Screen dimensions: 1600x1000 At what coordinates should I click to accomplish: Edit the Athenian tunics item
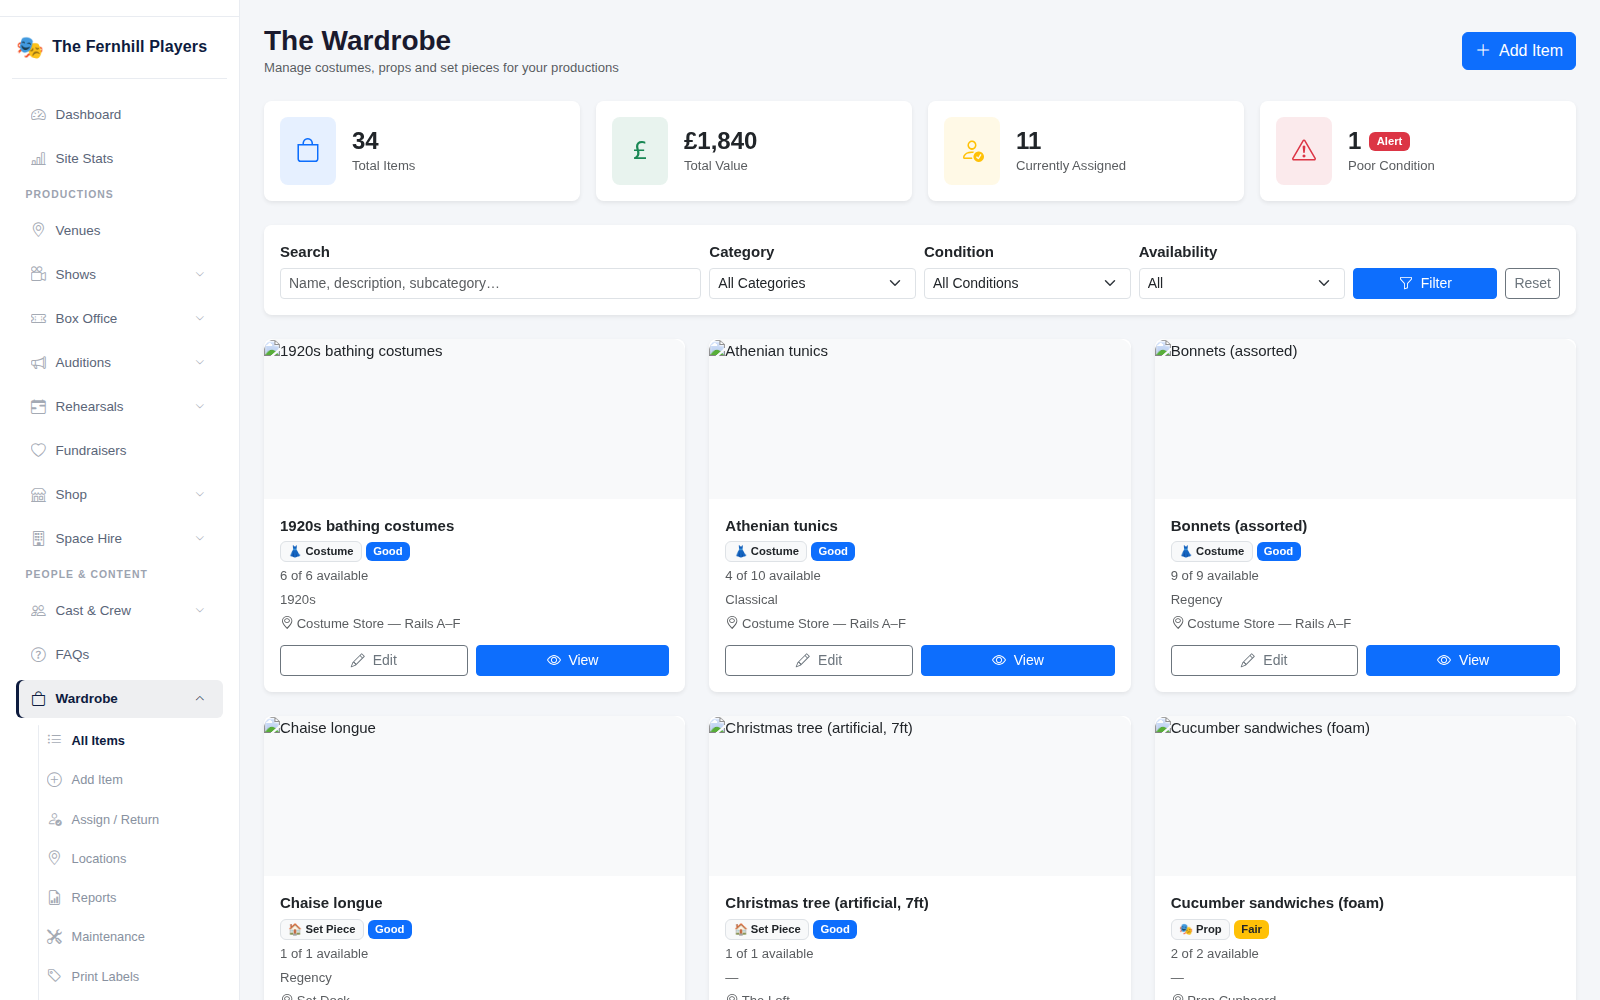(818, 660)
